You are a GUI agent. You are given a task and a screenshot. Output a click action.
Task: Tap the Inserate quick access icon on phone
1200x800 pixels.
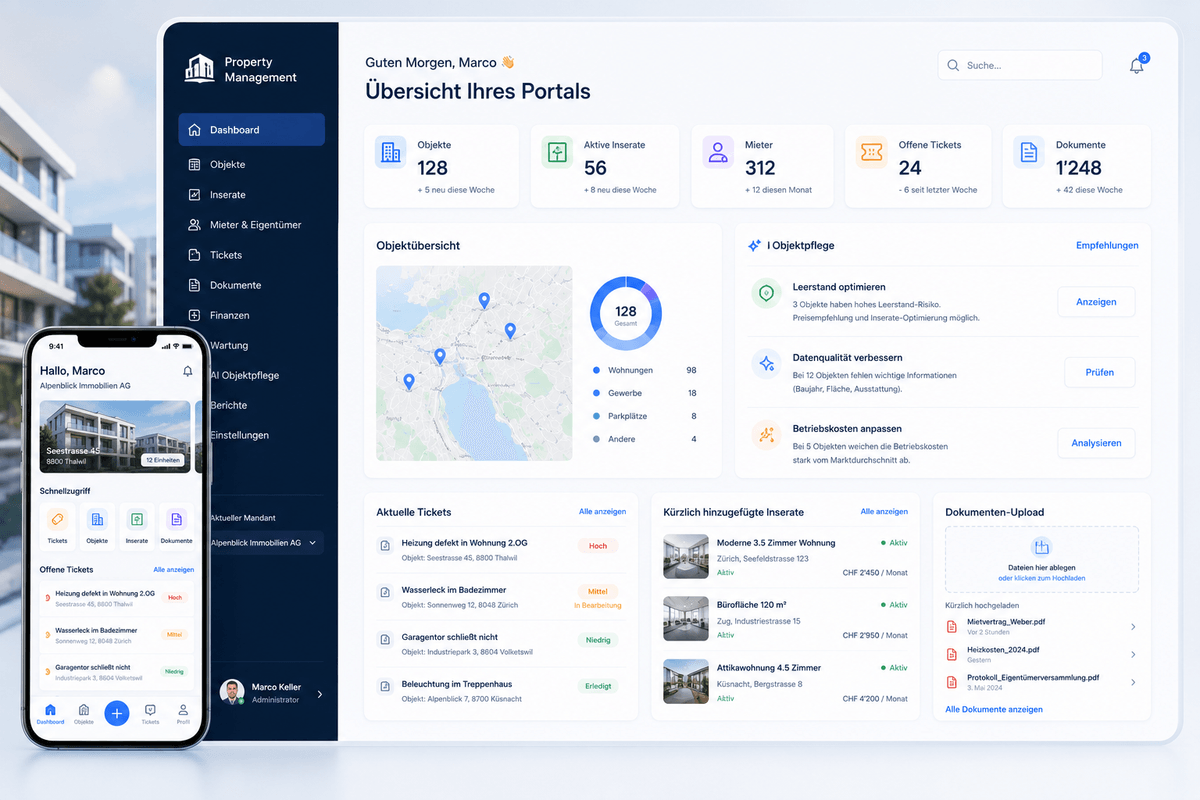[x=137, y=519]
